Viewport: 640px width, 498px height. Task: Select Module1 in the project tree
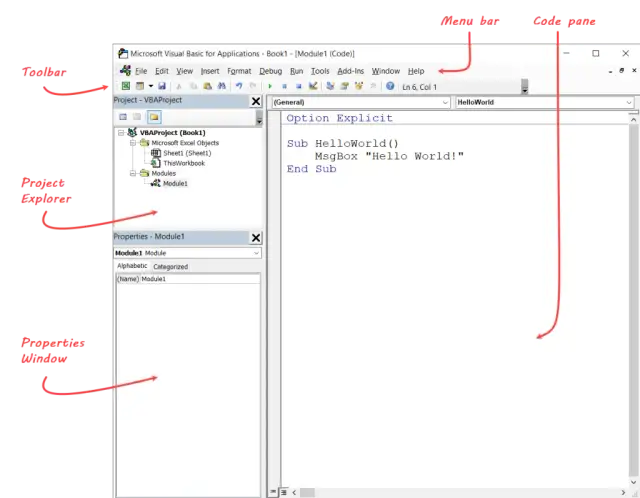175,184
